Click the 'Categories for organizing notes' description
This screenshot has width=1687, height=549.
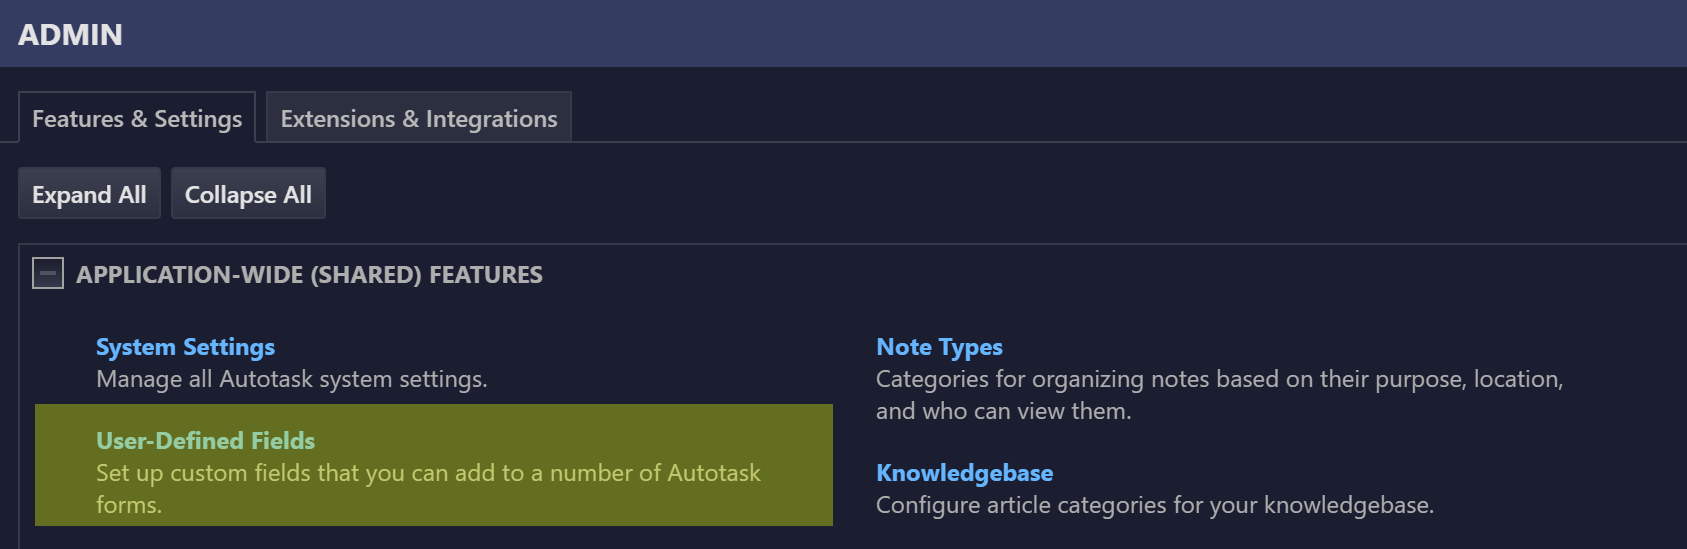click(x=1219, y=379)
